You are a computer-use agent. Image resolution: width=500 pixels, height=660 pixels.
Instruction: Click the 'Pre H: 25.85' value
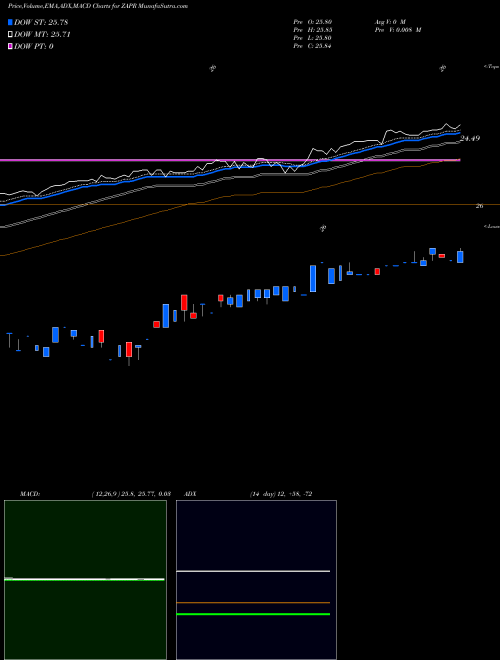(x=313, y=30)
